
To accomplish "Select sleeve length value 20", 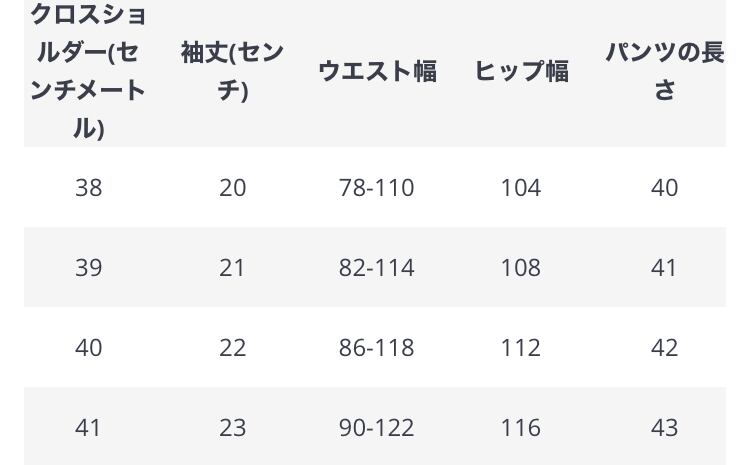I will 232,188.
